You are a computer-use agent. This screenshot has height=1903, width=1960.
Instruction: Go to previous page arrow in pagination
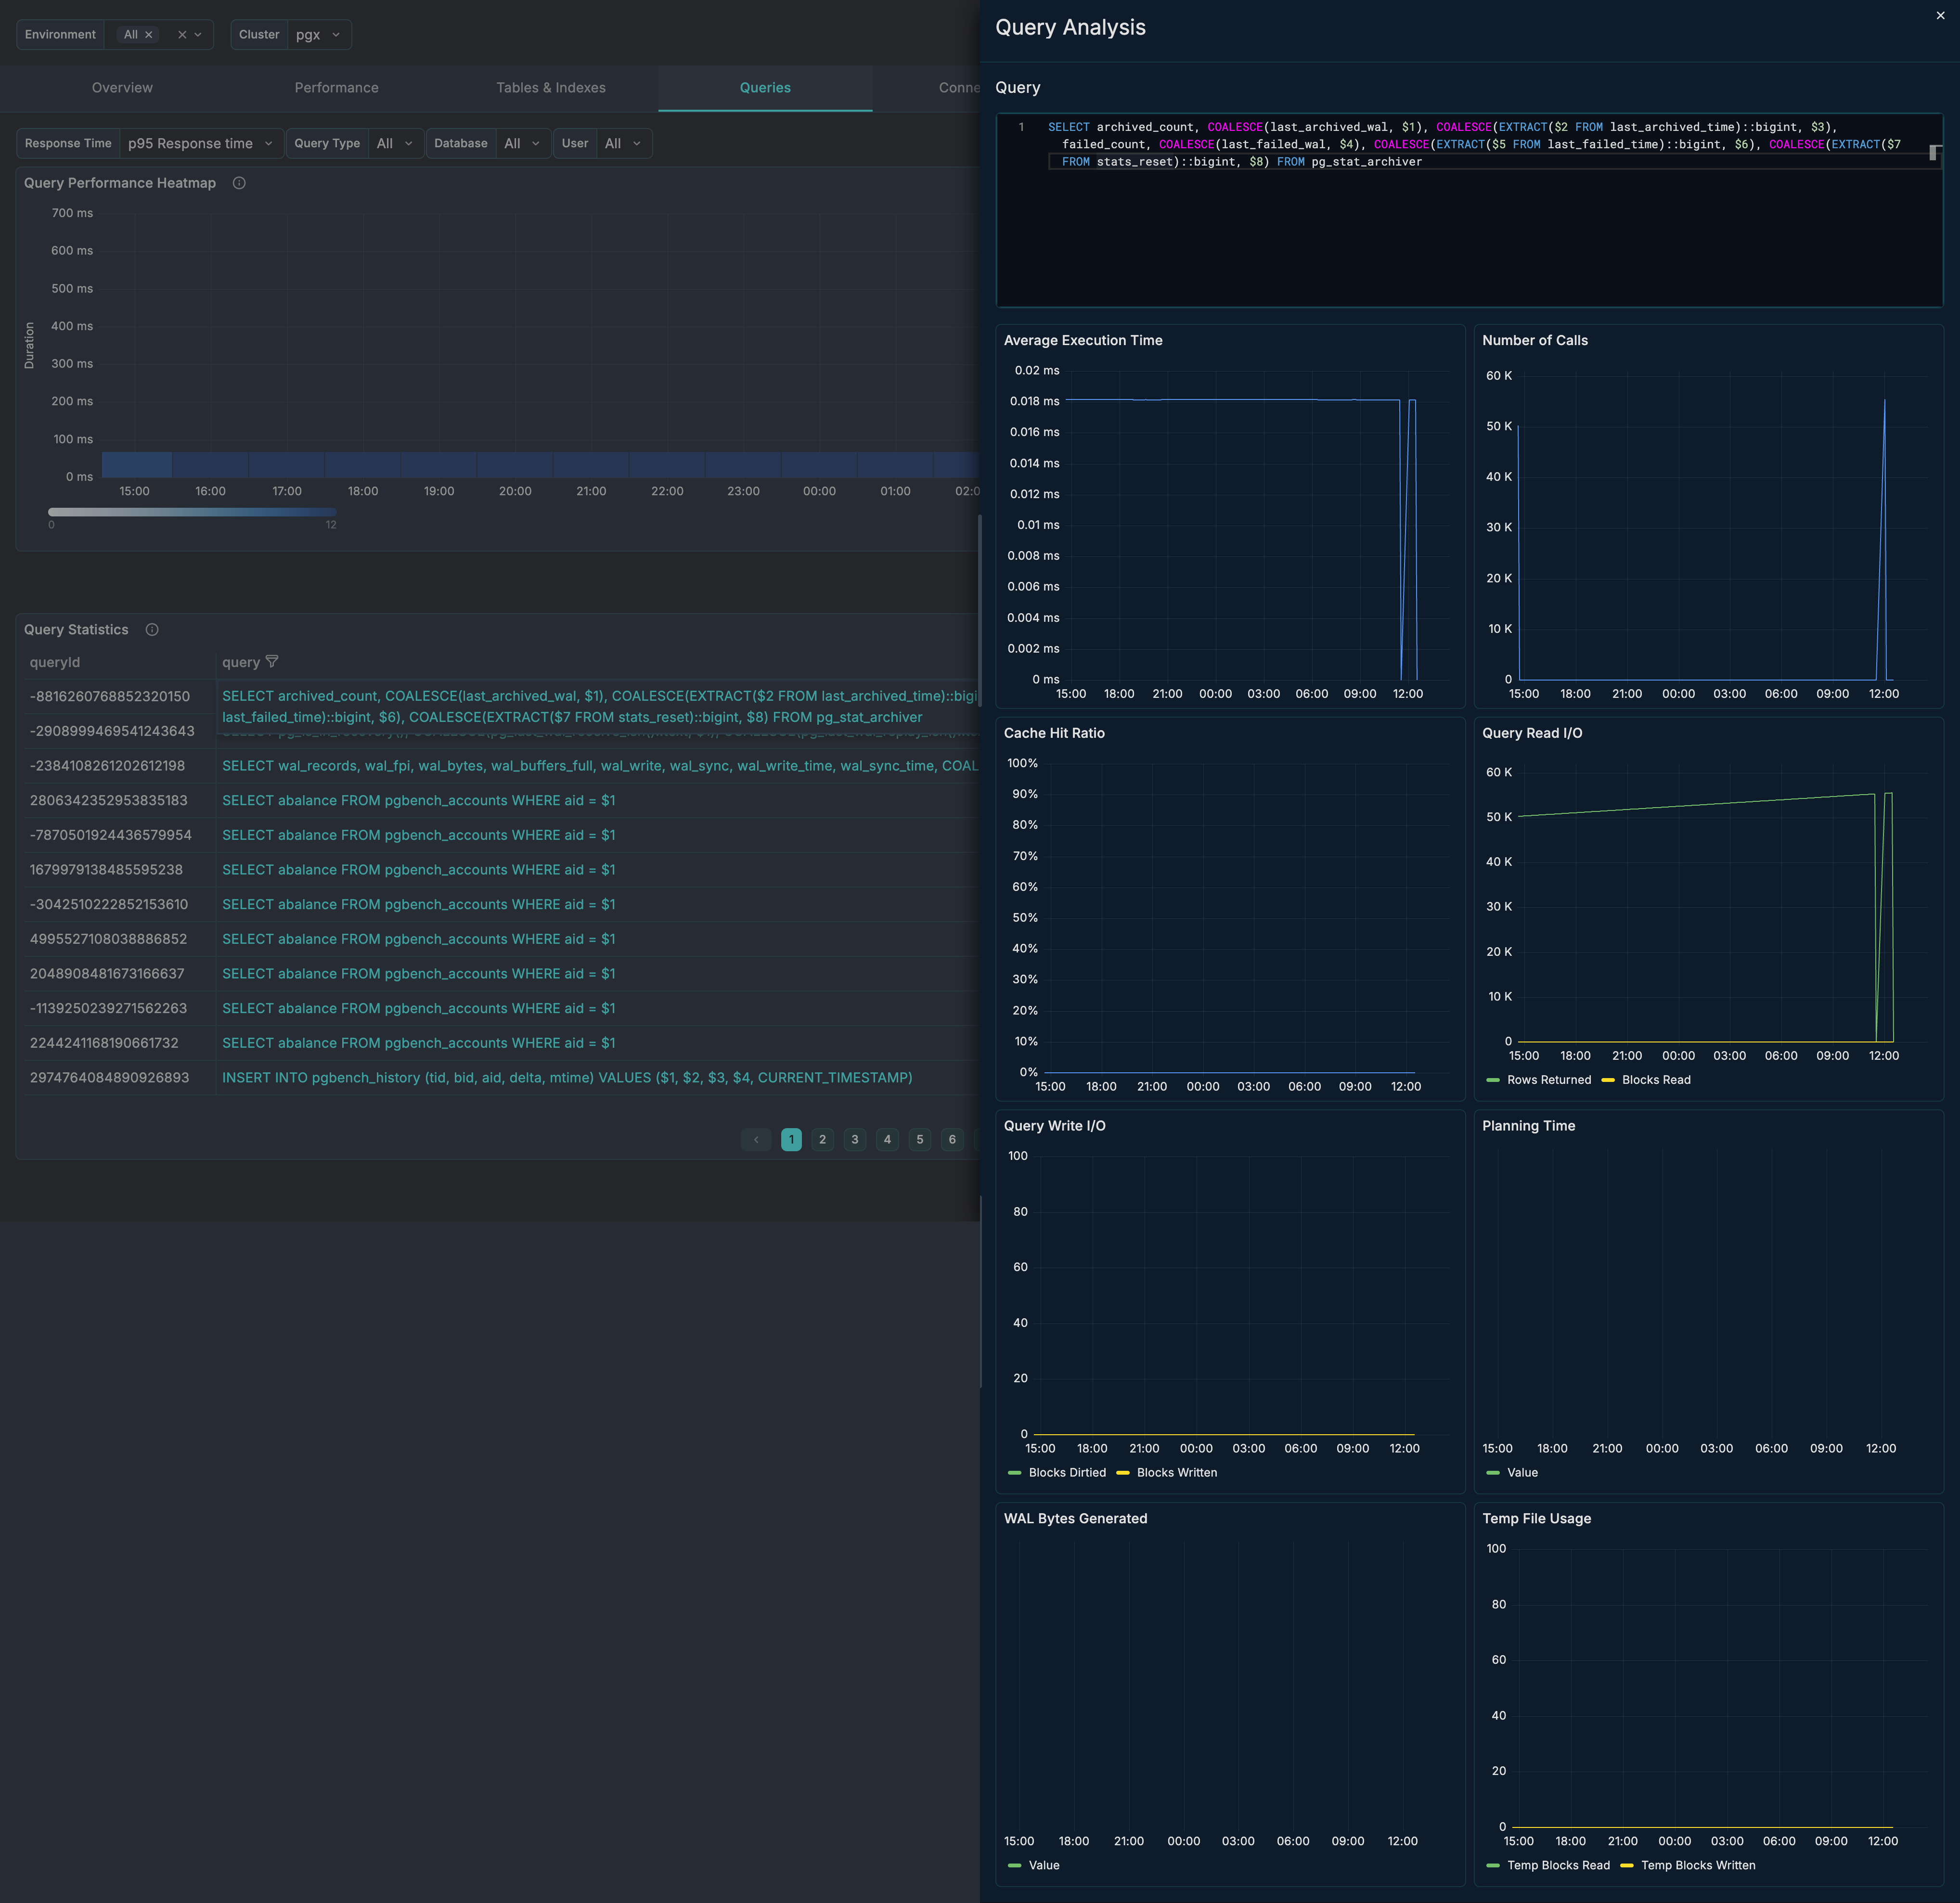coord(756,1139)
